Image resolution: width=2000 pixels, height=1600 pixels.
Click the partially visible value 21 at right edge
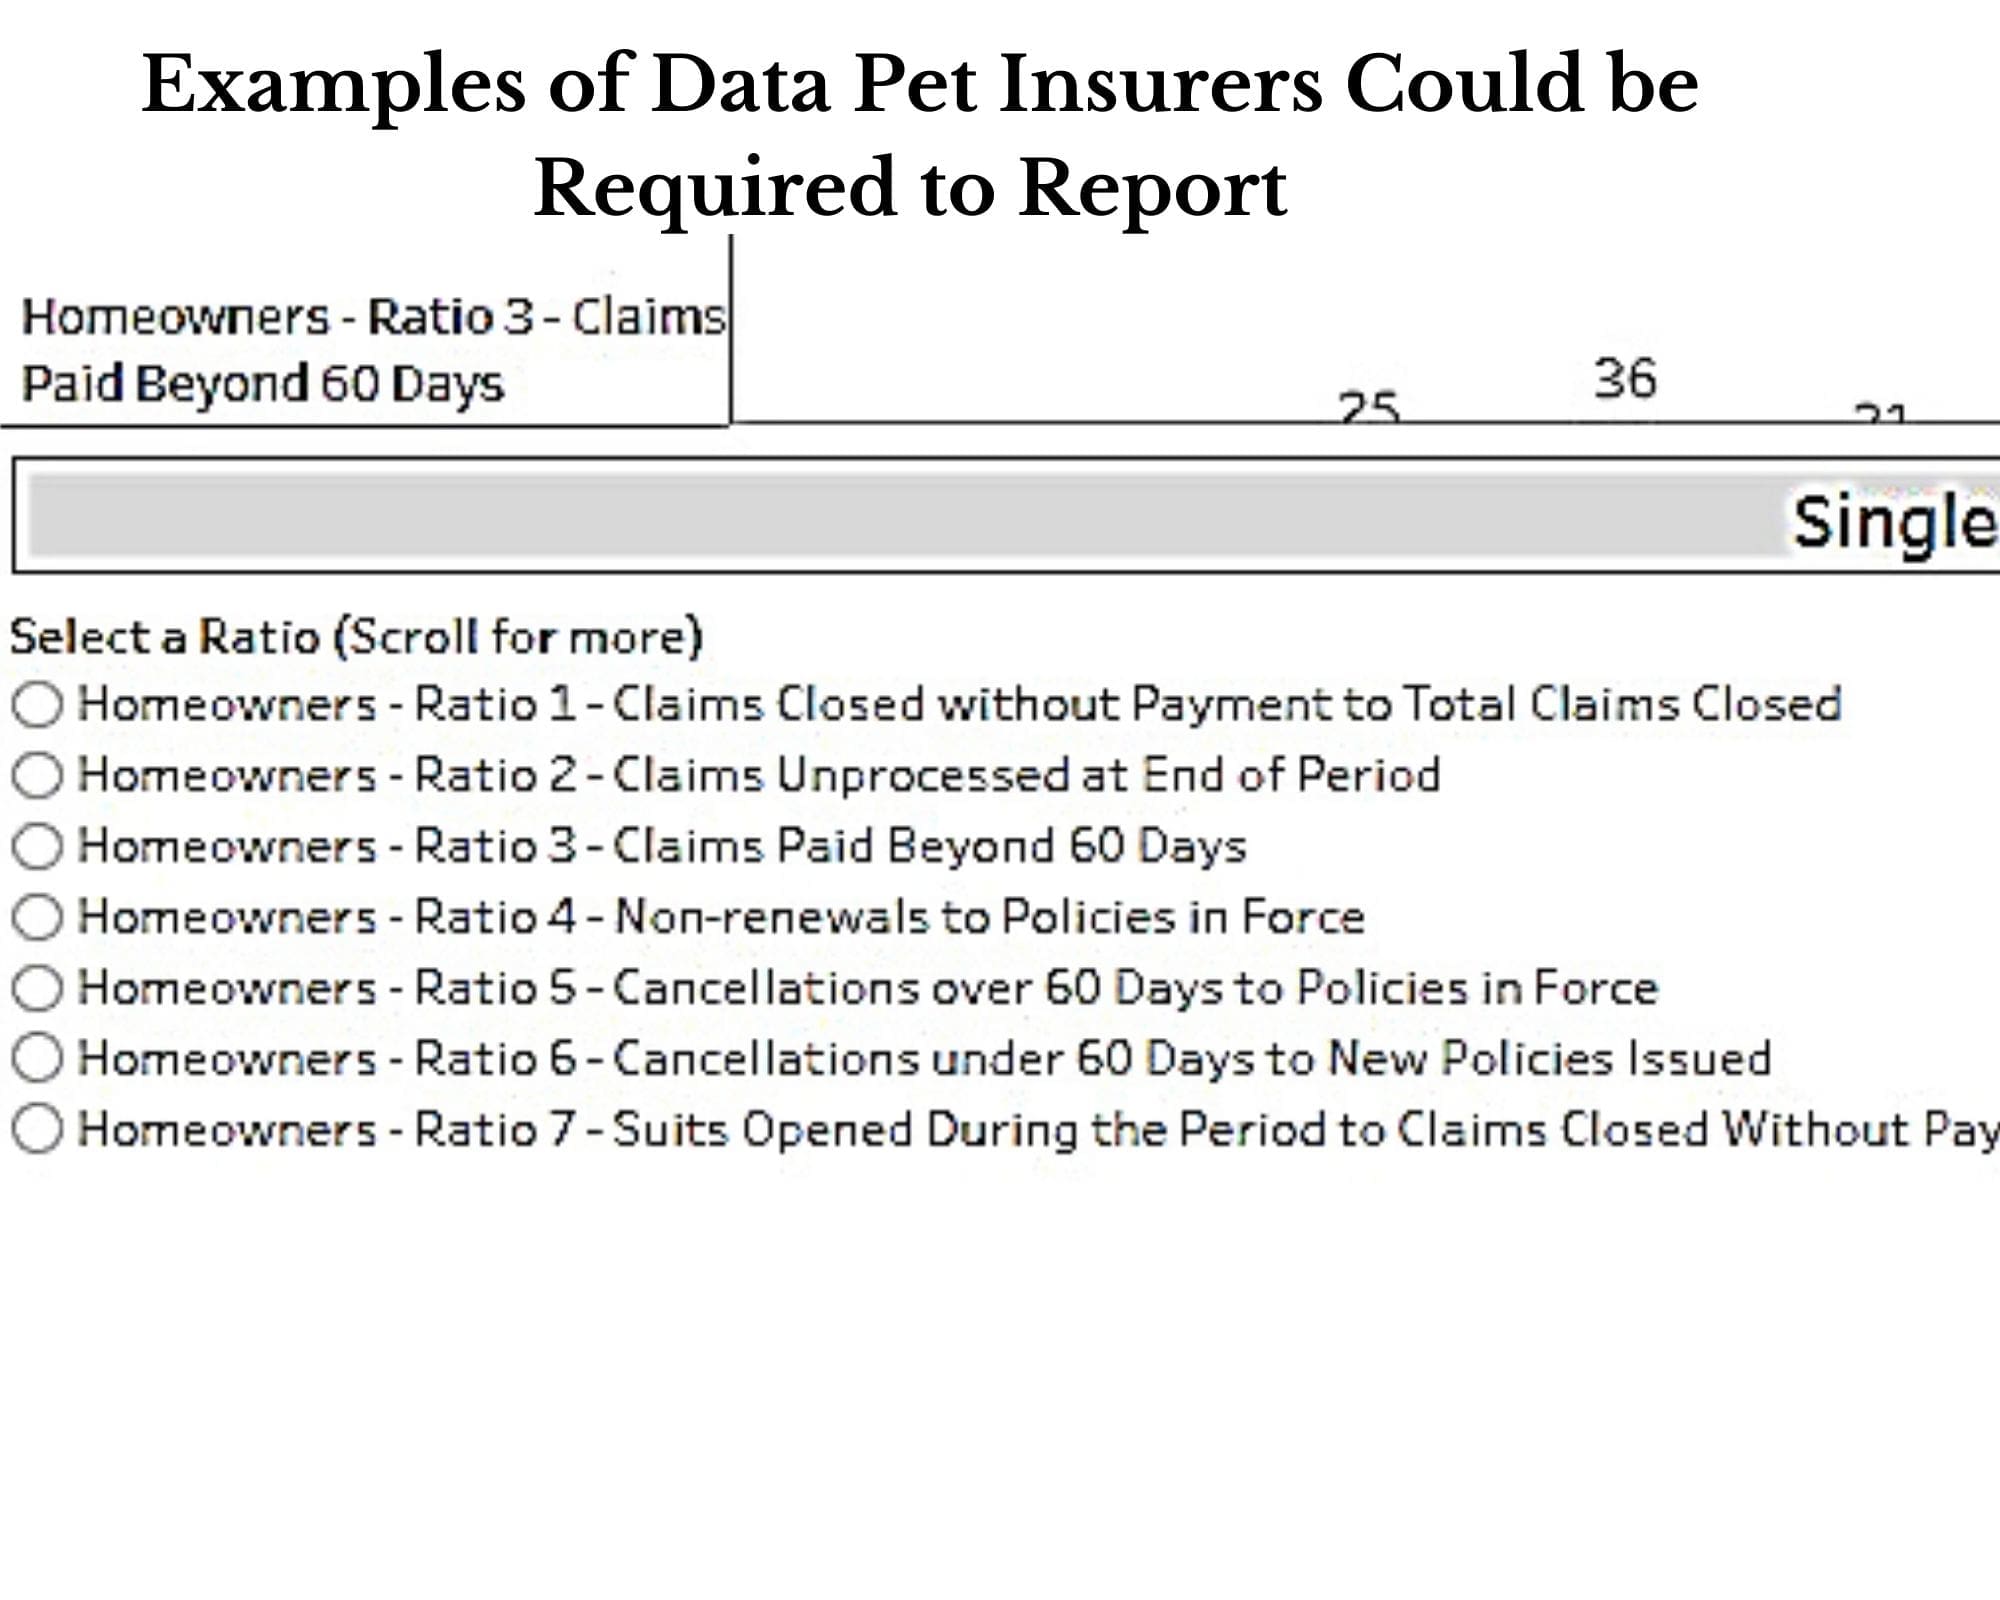point(1881,412)
